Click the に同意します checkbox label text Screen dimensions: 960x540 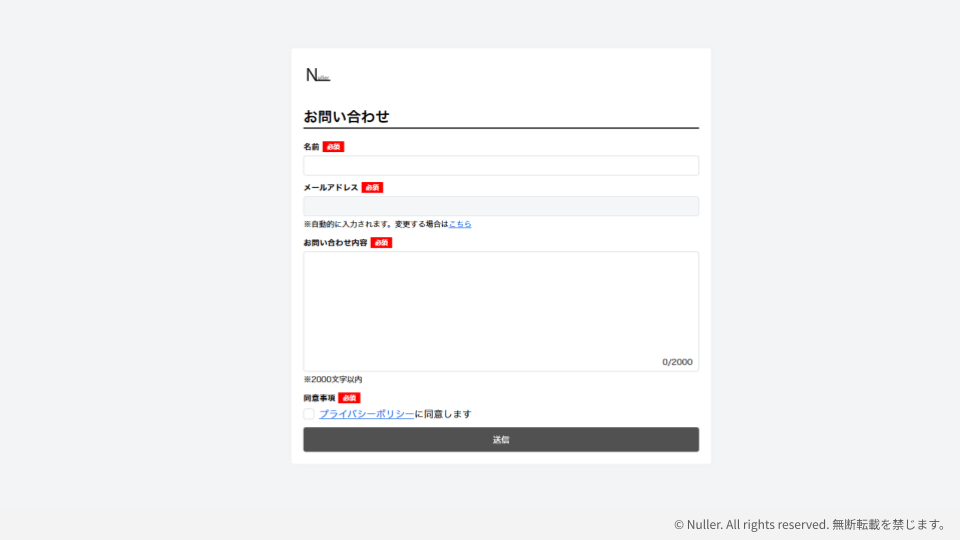click(x=443, y=414)
